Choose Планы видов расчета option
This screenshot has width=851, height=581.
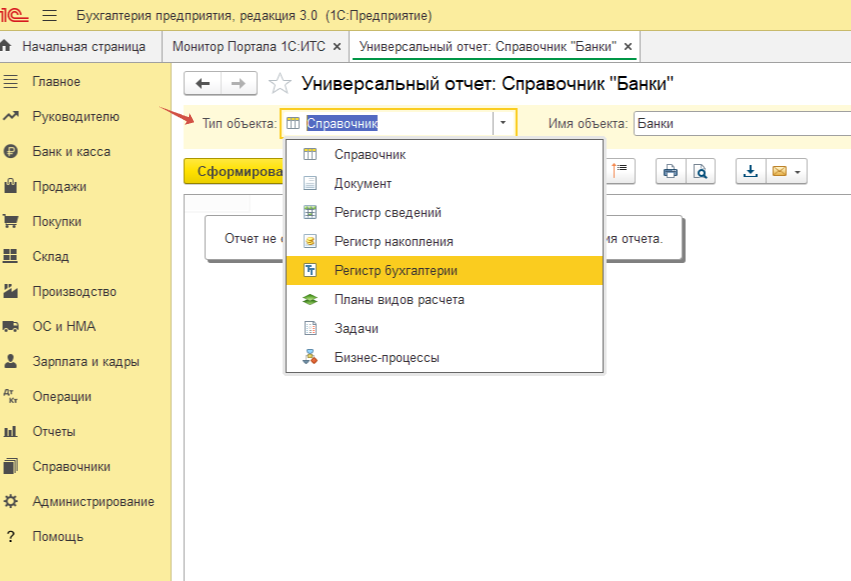tap(444, 299)
